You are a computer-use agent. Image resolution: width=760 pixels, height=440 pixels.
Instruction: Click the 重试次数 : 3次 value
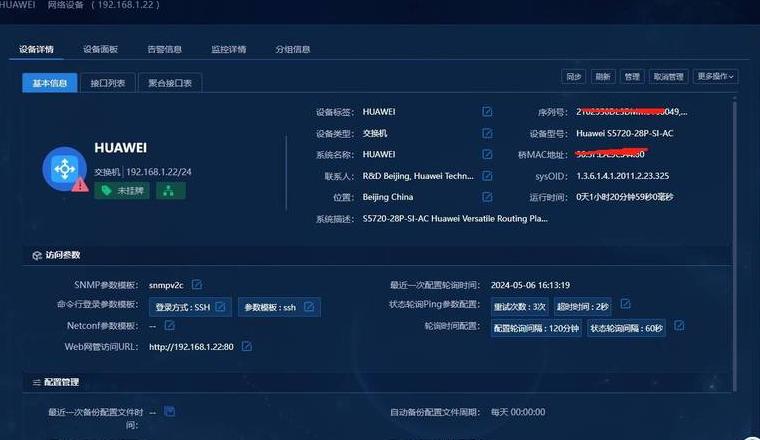click(520, 307)
